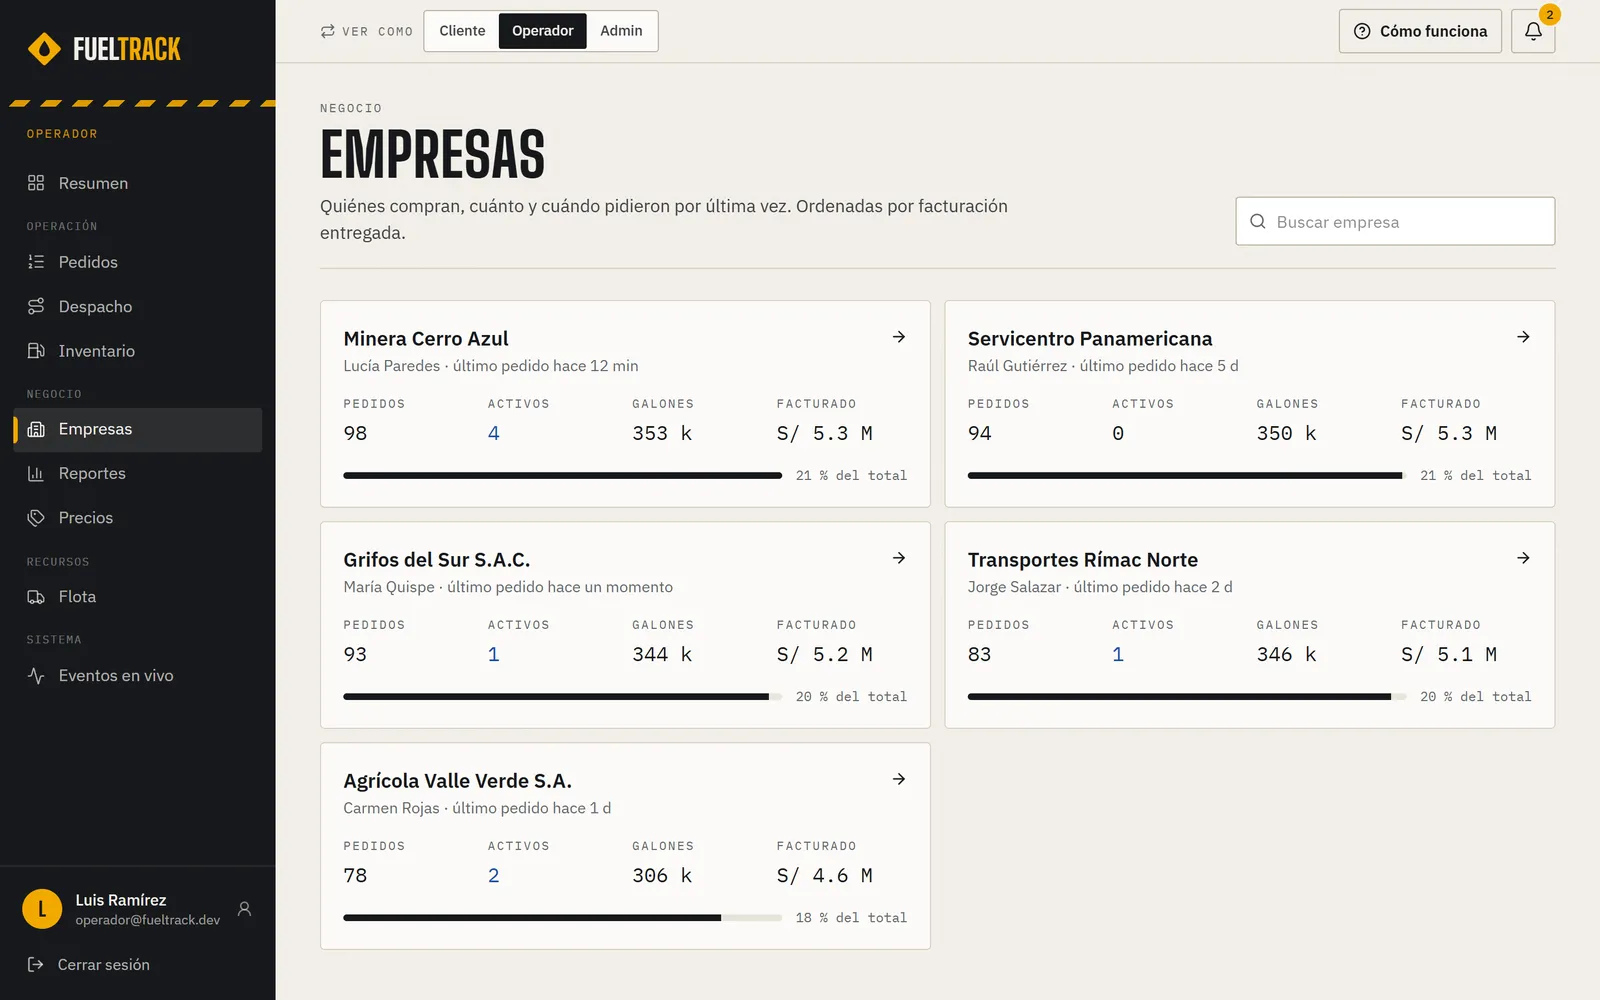Click the Cómo funciona button

[x=1420, y=31]
